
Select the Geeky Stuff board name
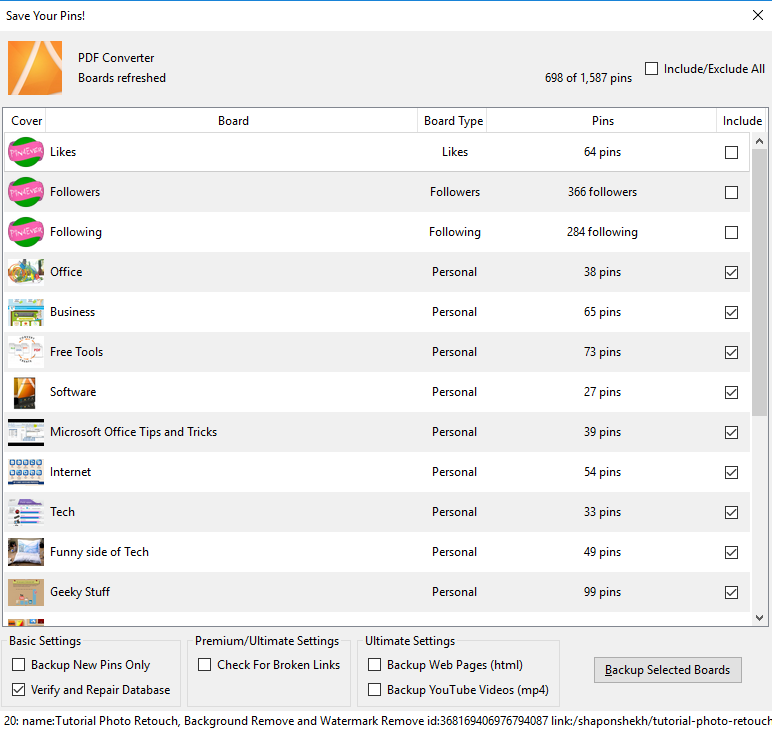point(80,592)
